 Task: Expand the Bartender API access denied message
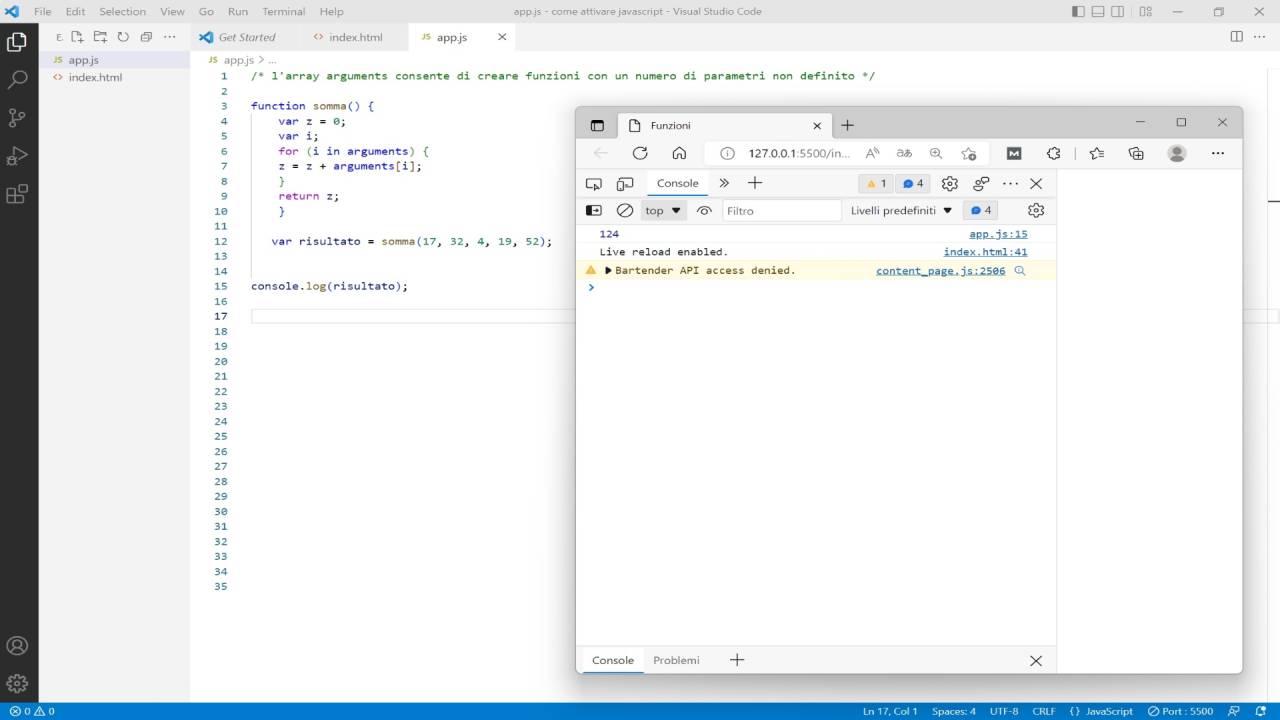[607, 270]
